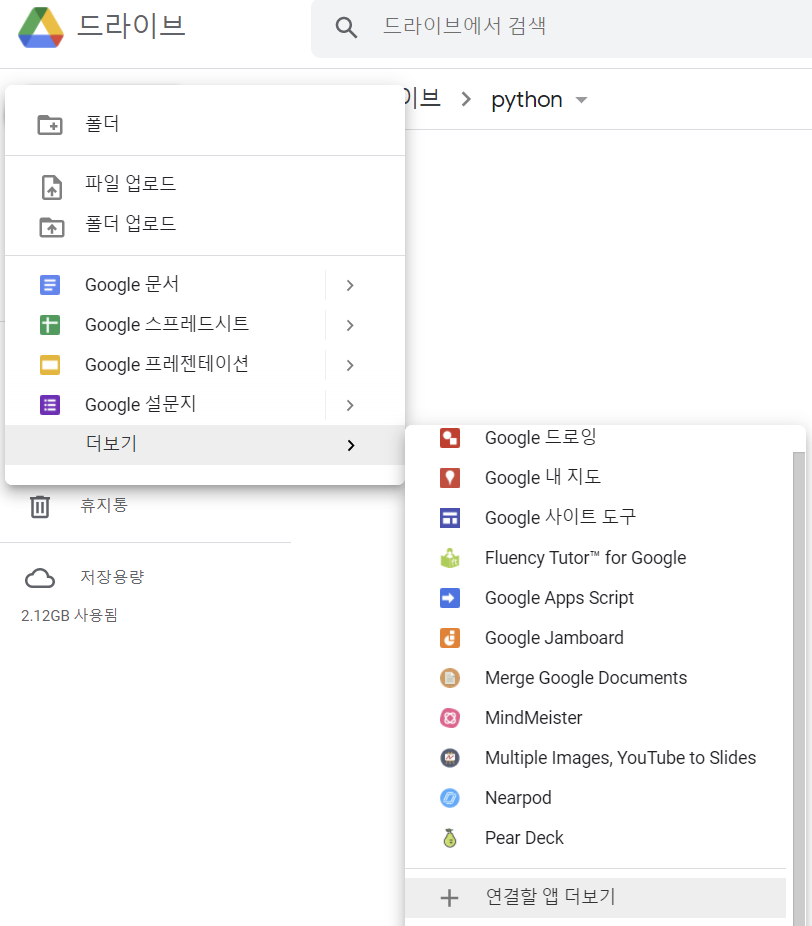Click the Pear Deck pear icon
The height and width of the screenshot is (926, 812).
point(450,838)
